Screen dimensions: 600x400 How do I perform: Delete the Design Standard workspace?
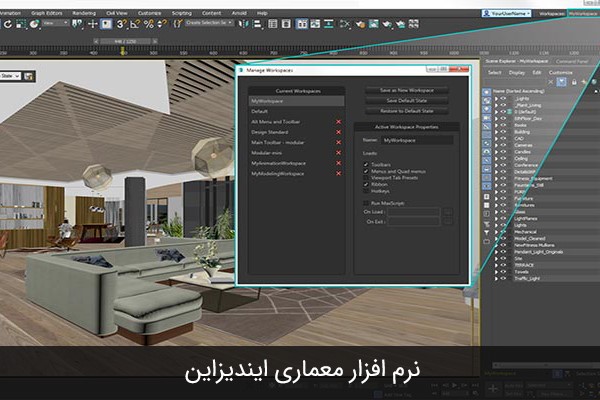pos(338,132)
